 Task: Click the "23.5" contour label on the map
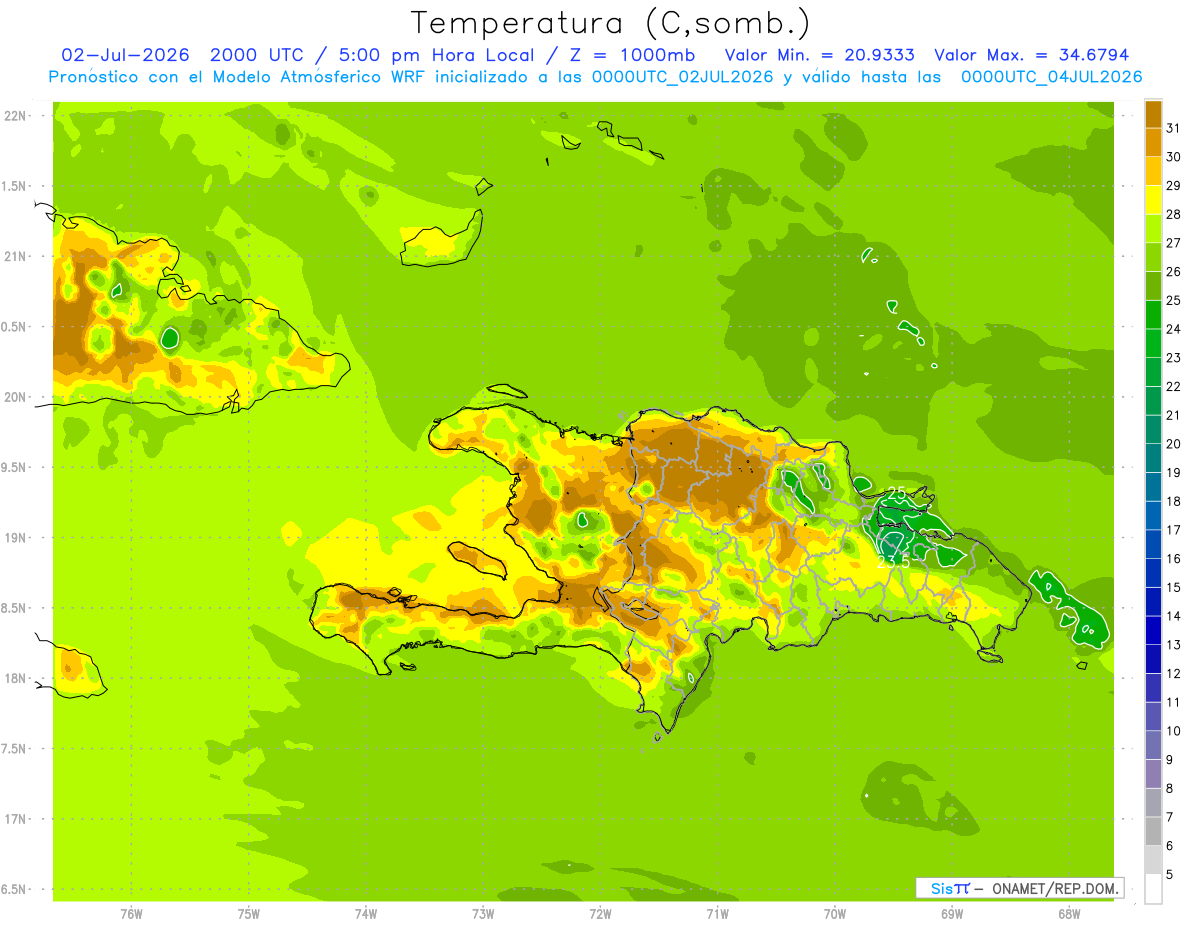[893, 562]
